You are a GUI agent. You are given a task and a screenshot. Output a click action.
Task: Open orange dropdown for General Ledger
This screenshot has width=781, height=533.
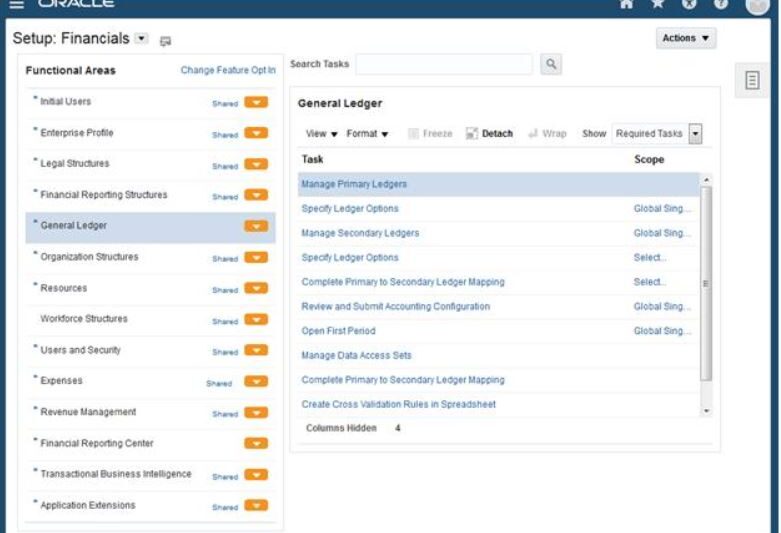(256, 226)
